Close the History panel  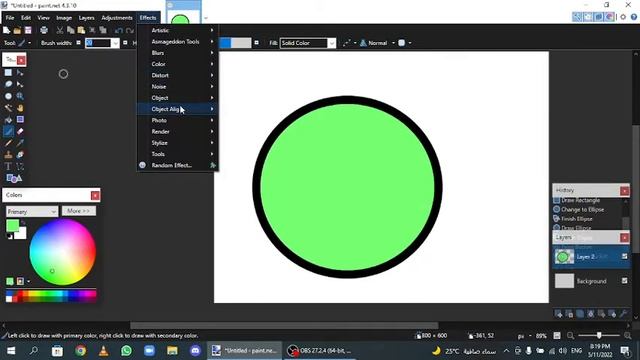point(624,191)
